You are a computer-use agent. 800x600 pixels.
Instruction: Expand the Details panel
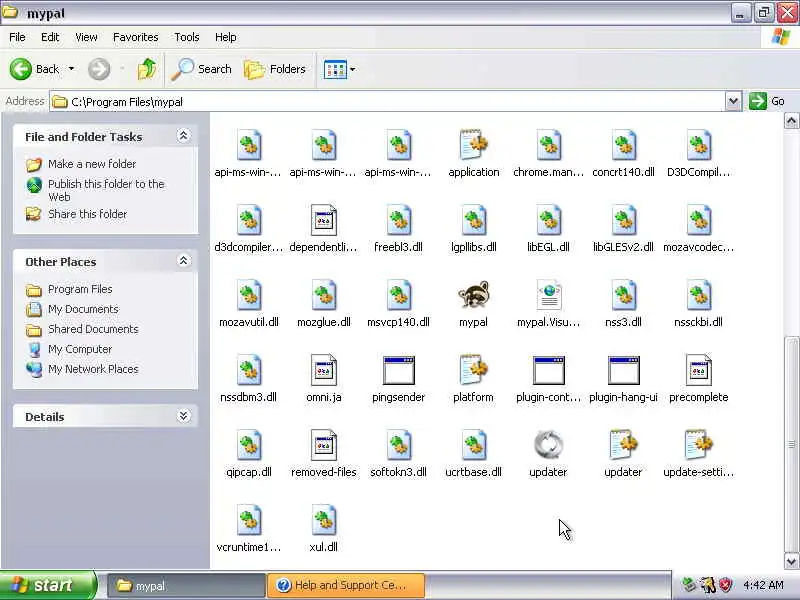click(x=183, y=416)
